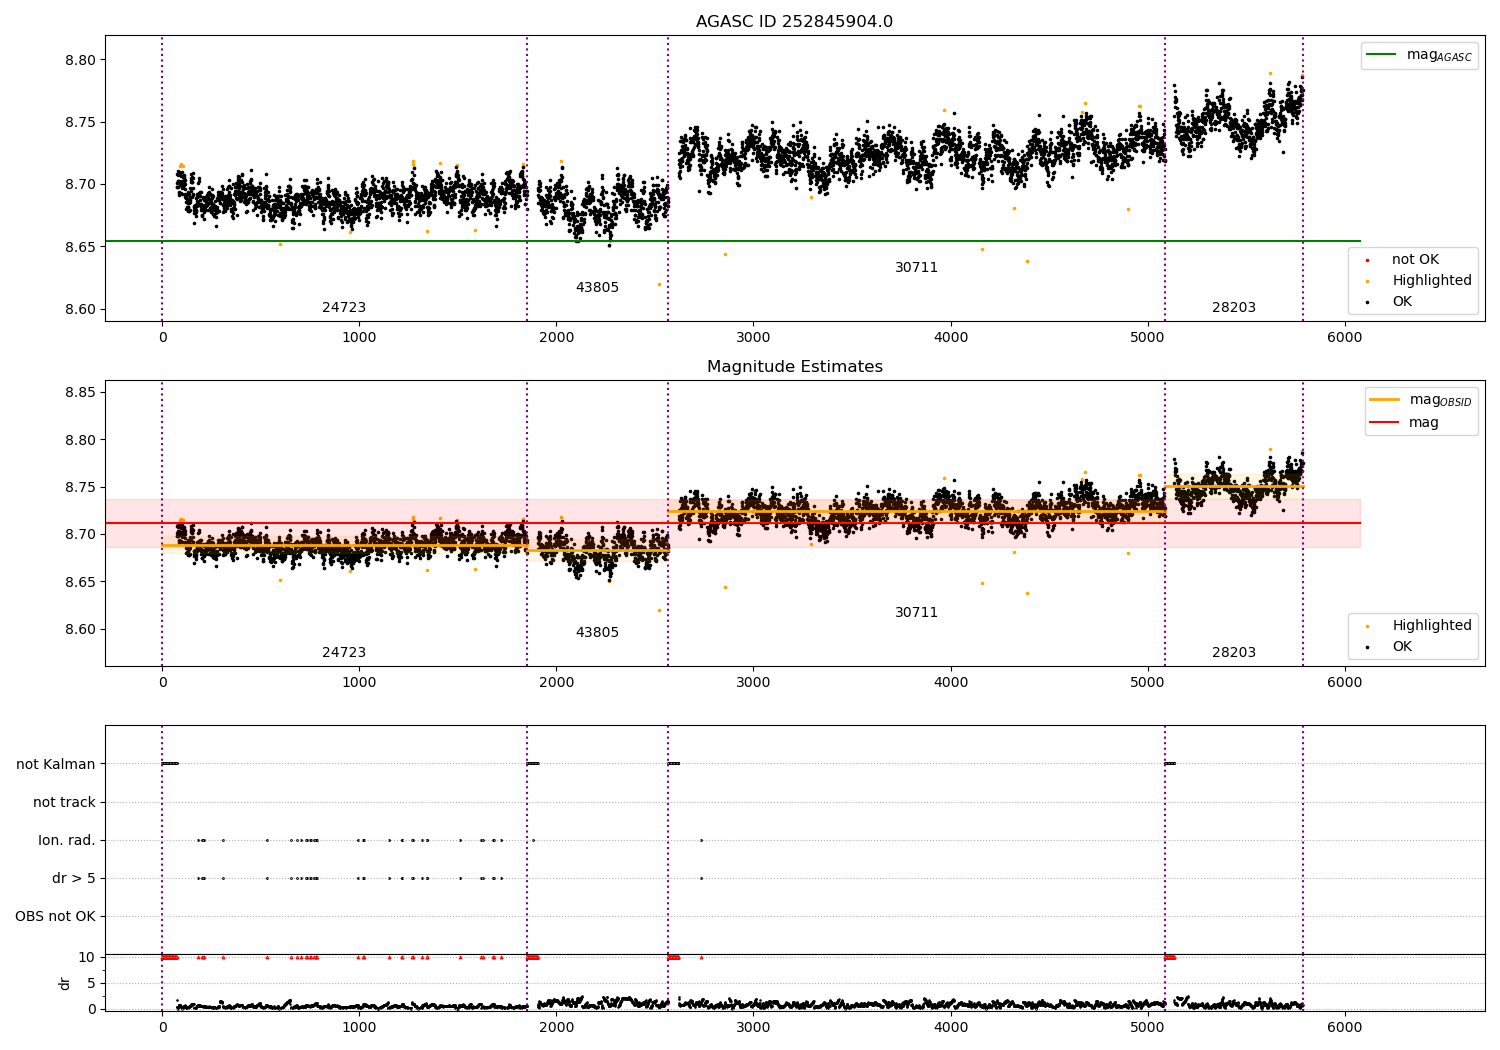Click the 'OBS not OK' axis label
1500x1050 pixels.
pyautogui.click(x=56, y=917)
